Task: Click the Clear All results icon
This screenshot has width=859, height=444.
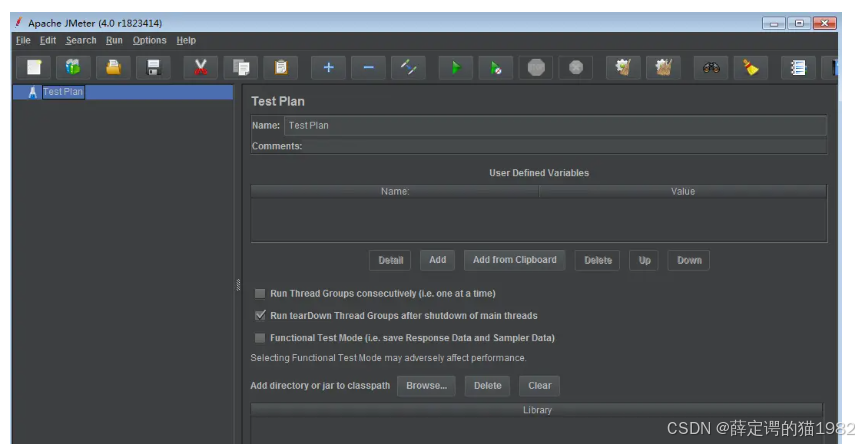Action: [x=663, y=67]
